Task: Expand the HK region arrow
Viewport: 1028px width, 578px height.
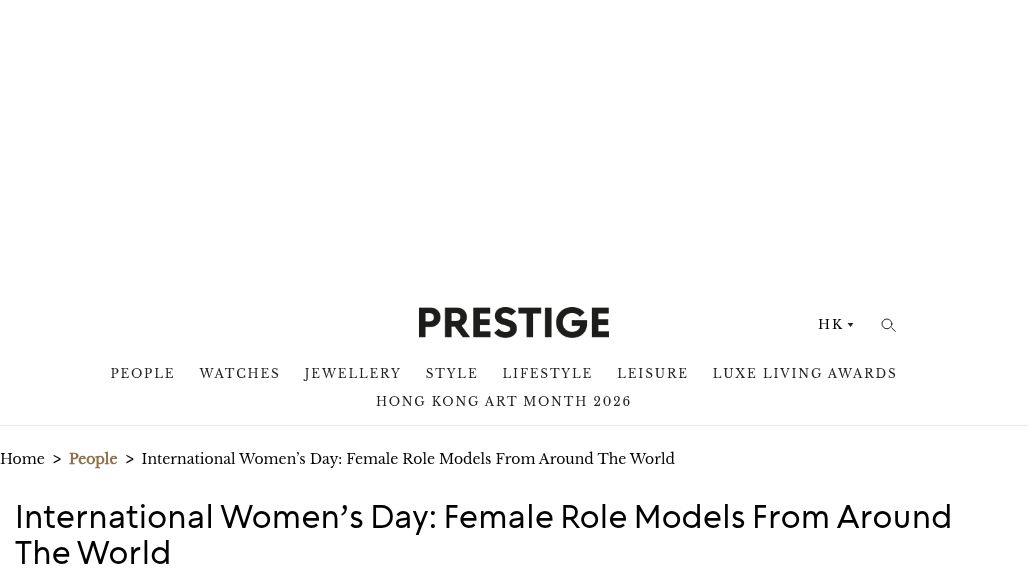Action: [851, 325]
